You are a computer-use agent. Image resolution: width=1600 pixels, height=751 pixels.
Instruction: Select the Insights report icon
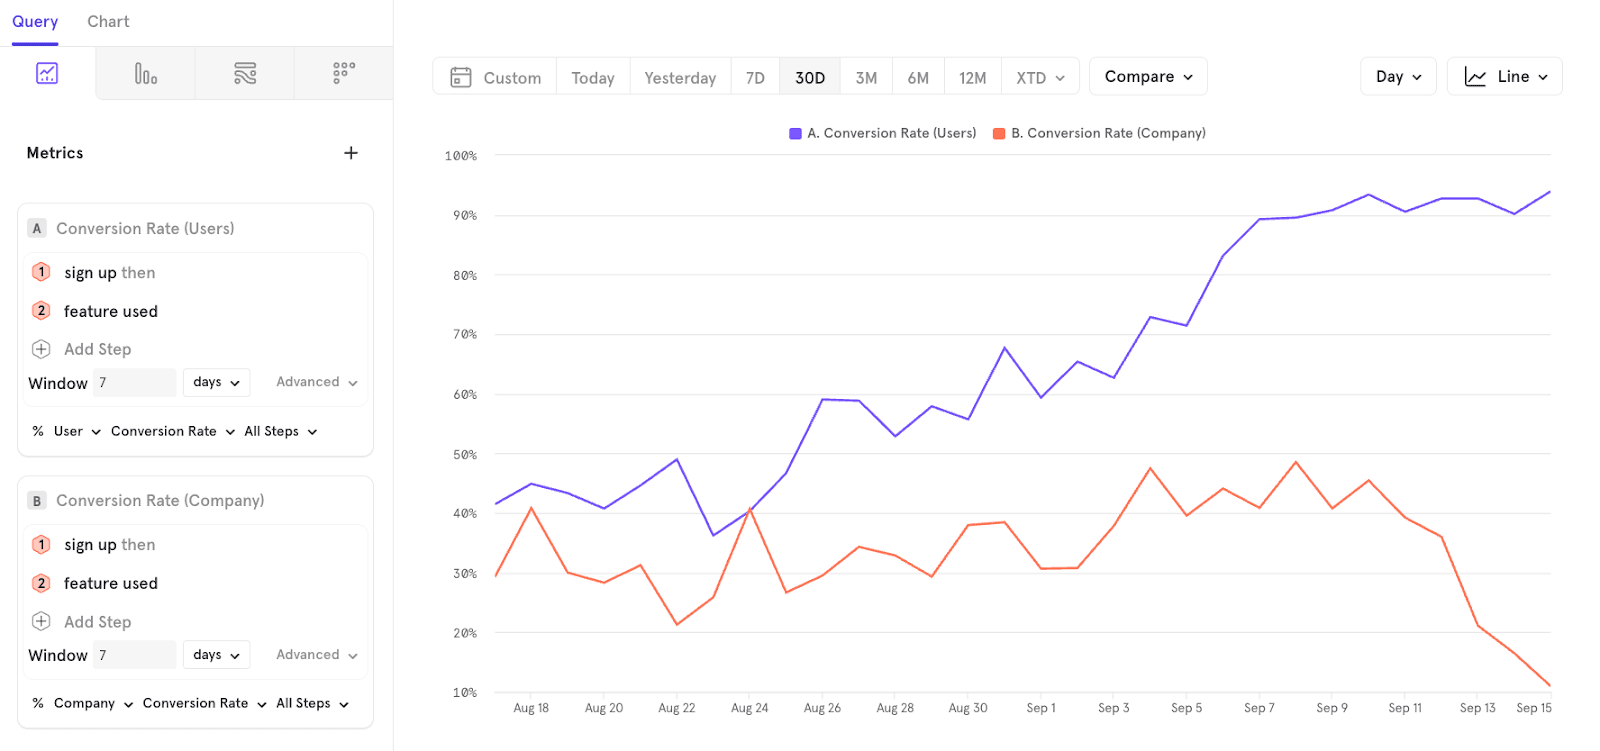pos(47,73)
